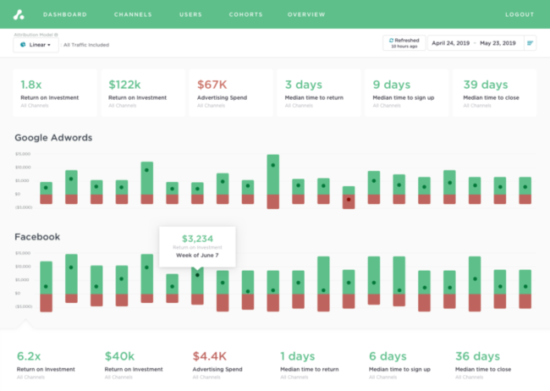The width and height of the screenshot is (550, 391).
Task: Click the 36 days Median time to close stat
Action: (x=483, y=365)
